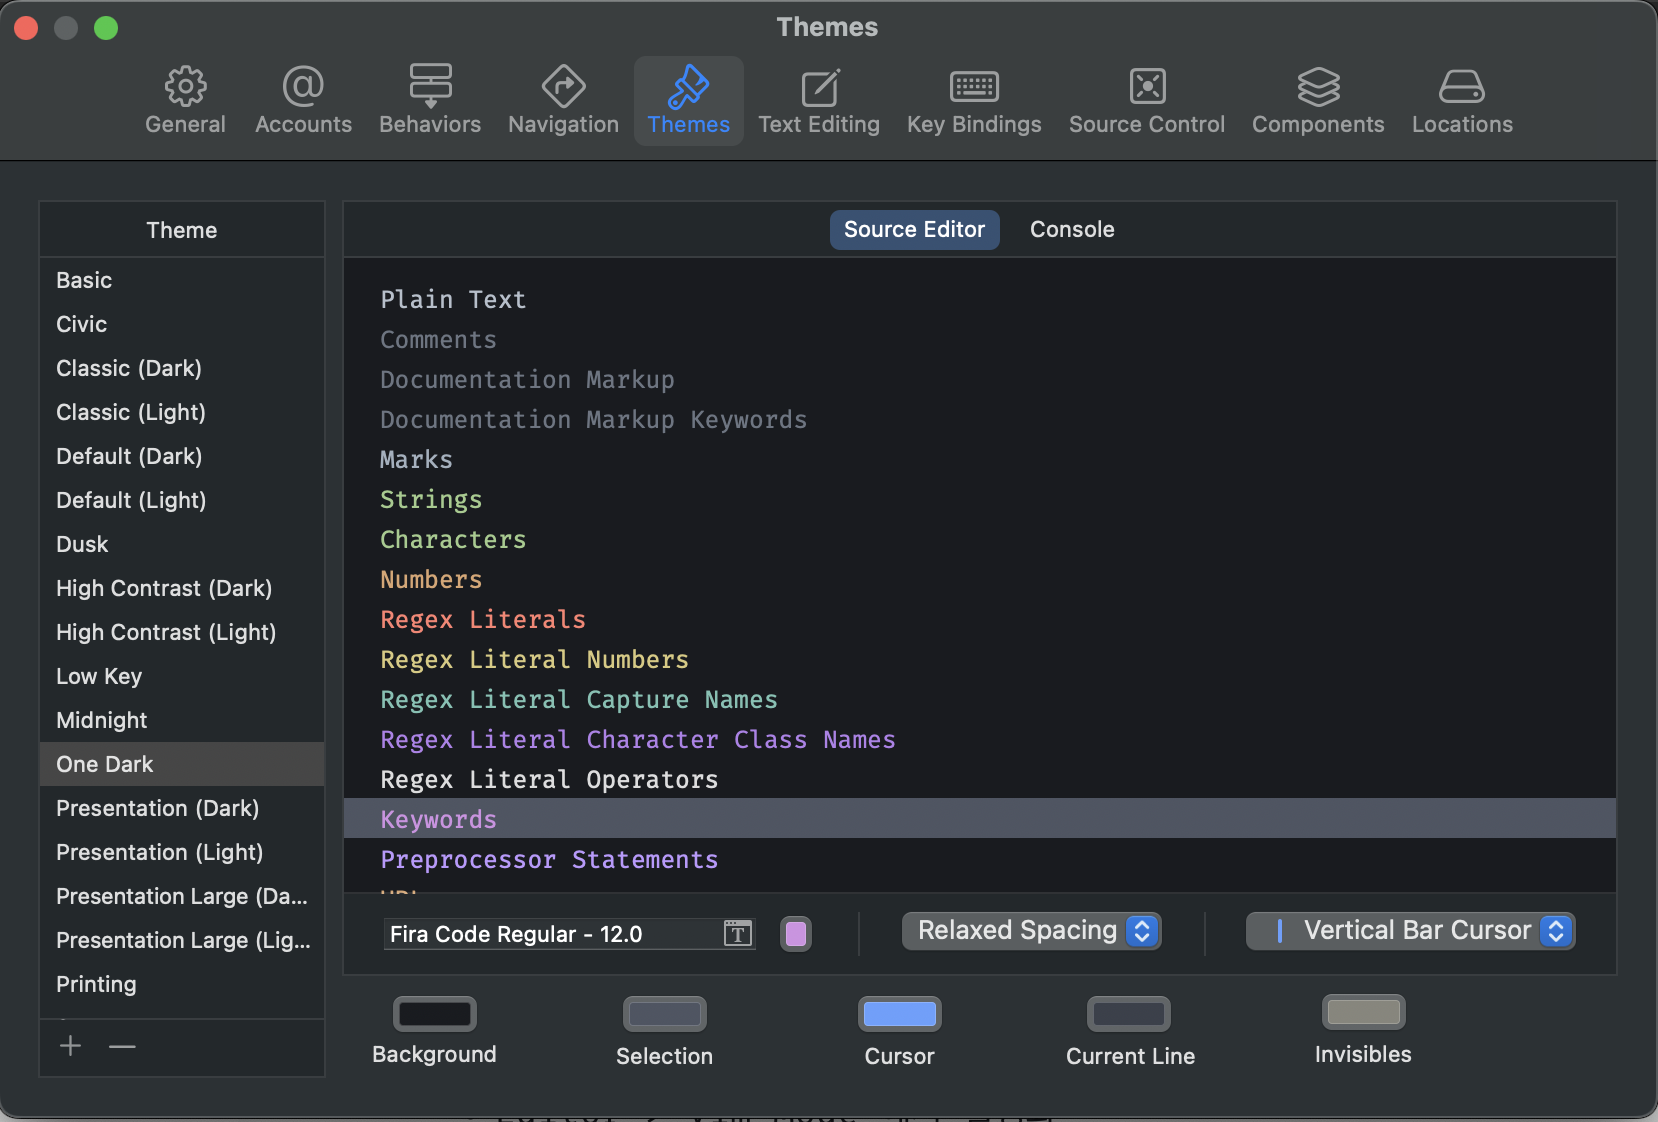Select the Classic (Dark) theme

click(182, 368)
